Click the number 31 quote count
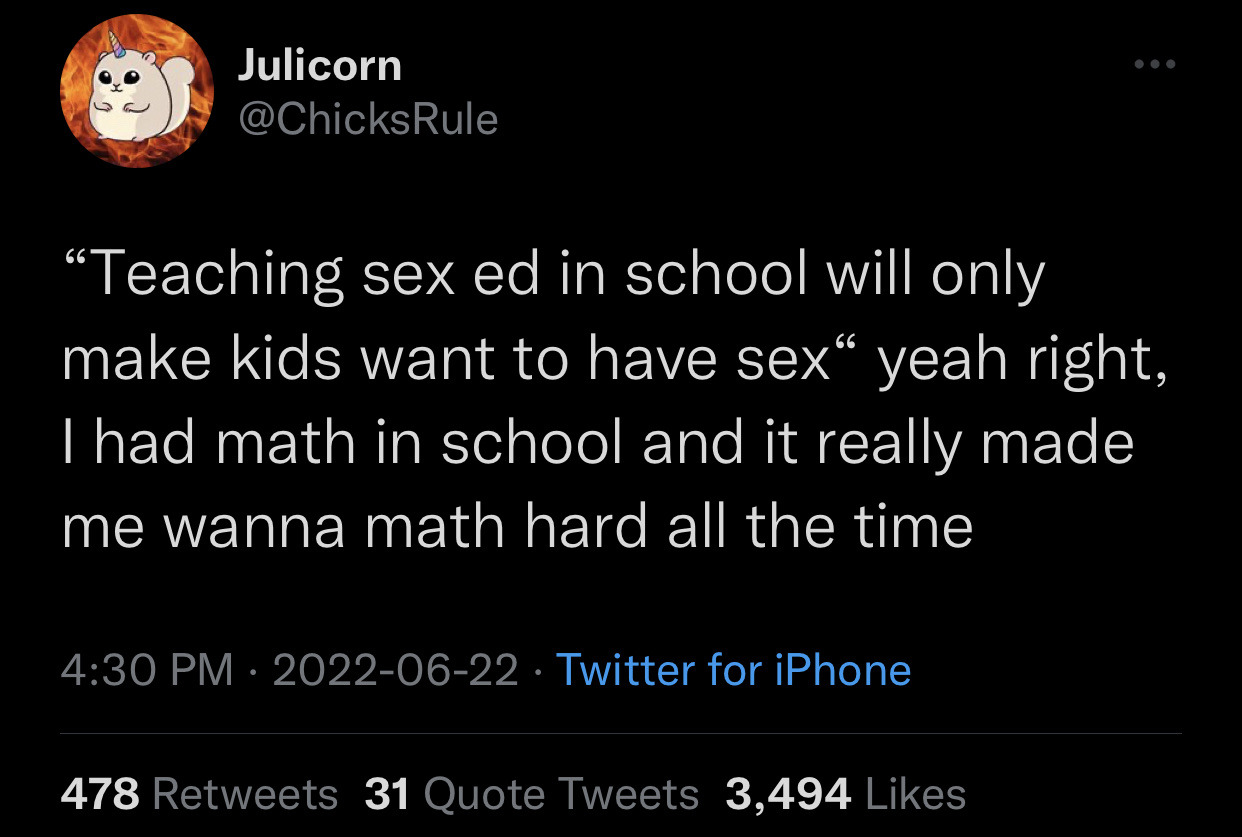The image size is (1242, 837). tap(389, 795)
